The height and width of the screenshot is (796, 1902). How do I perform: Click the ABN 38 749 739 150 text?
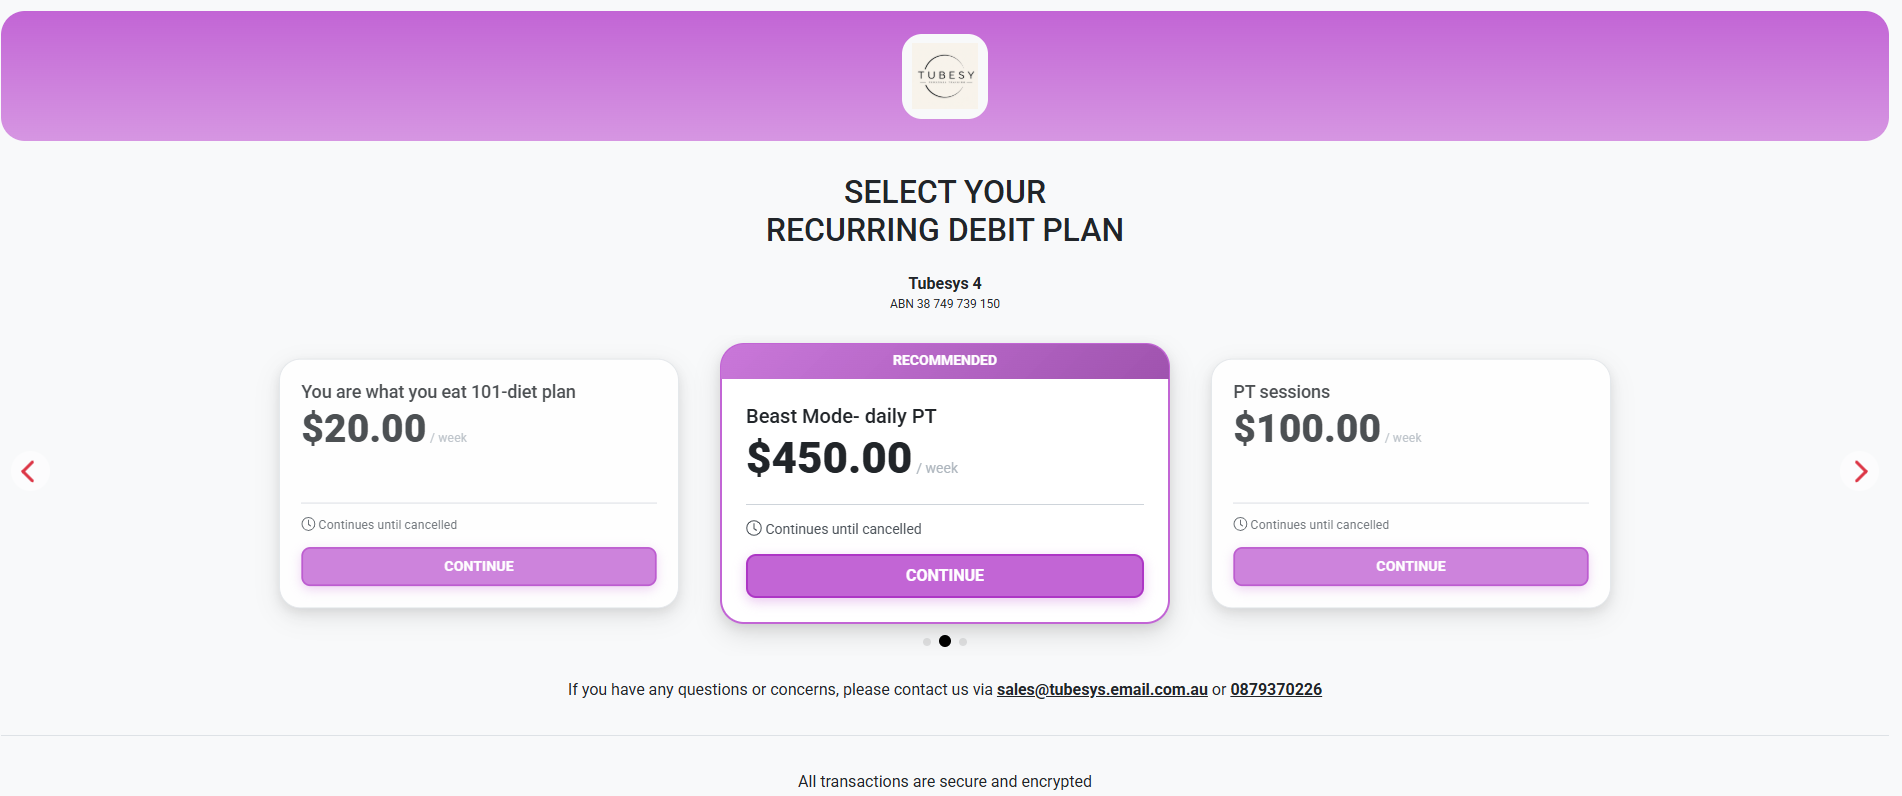[945, 304]
